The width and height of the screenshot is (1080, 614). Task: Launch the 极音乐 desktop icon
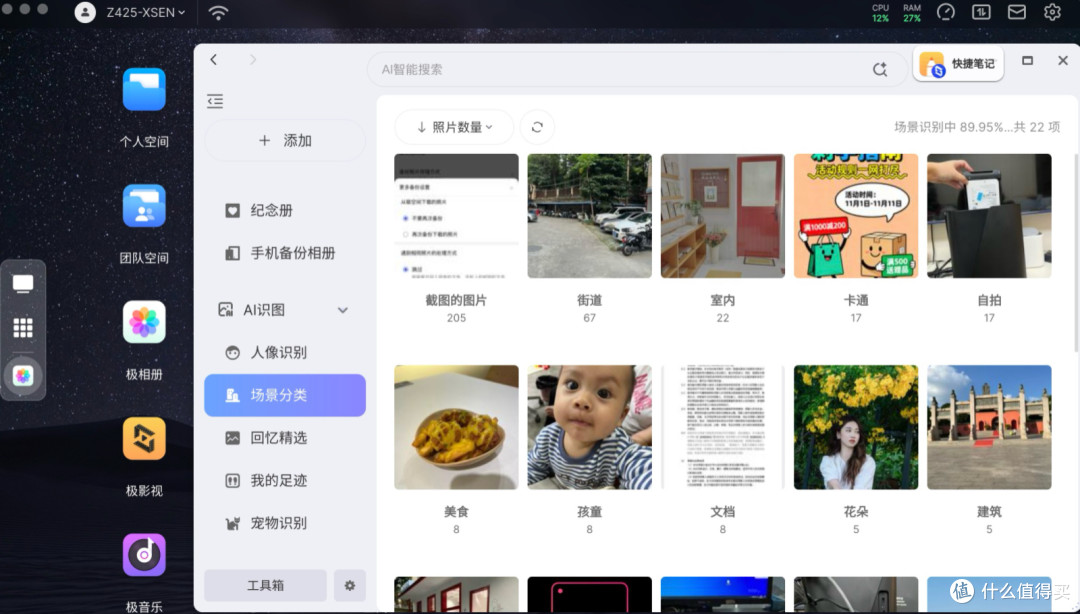(144, 555)
